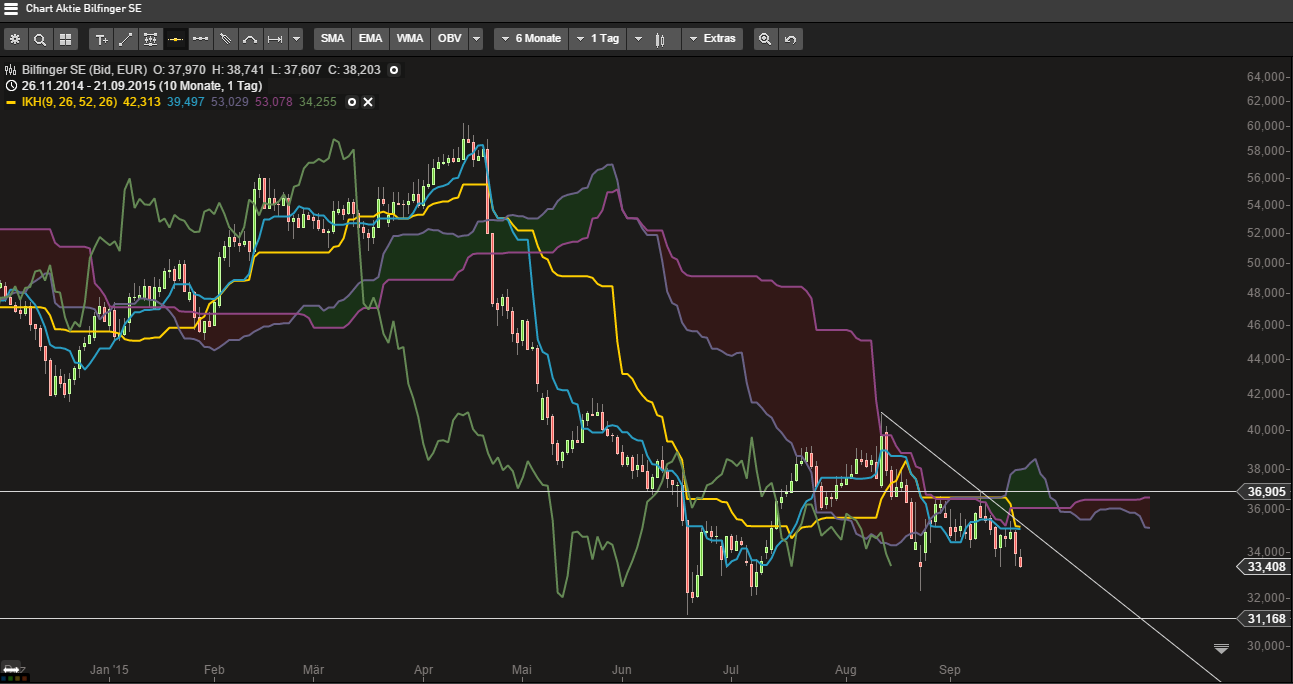The image size is (1293, 684).
Task: Open Bilfinger SE series settings dot
Action: click(394, 70)
